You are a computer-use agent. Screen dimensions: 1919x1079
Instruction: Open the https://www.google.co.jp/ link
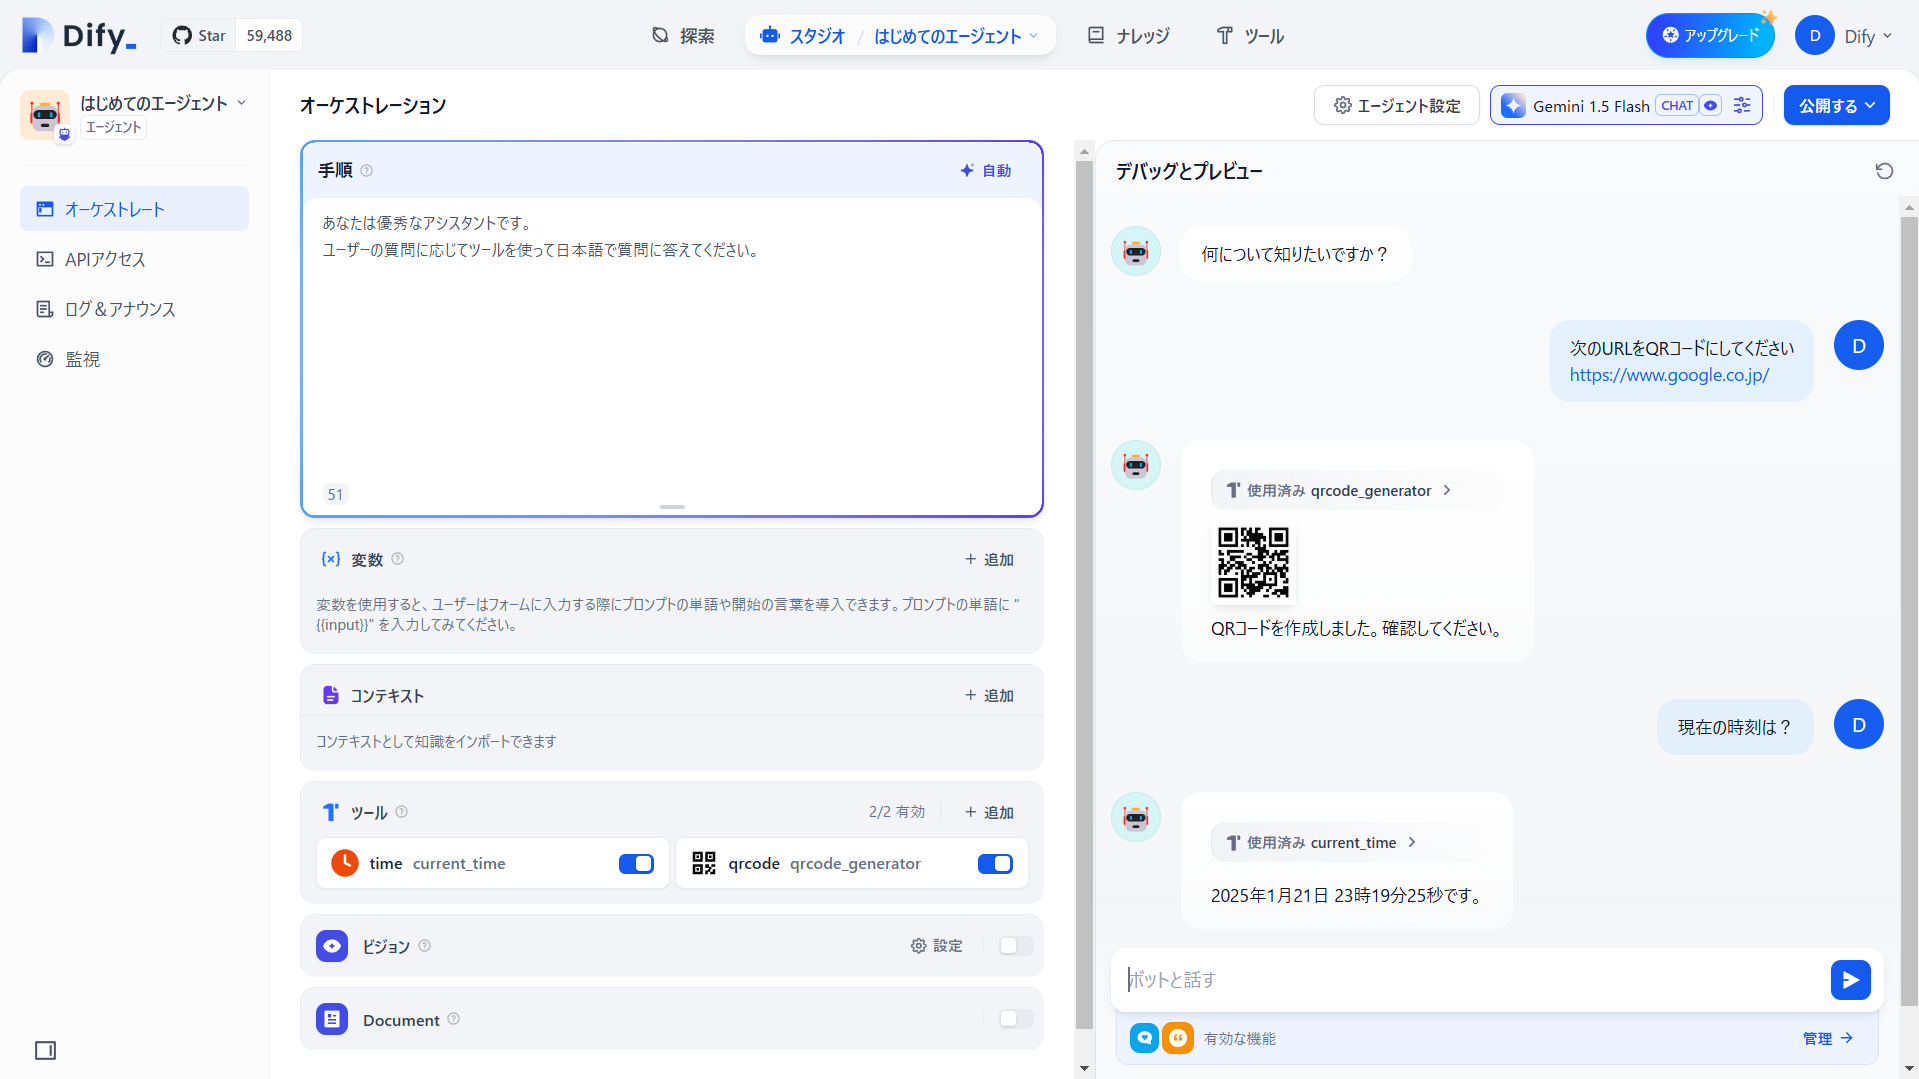pos(1669,375)
